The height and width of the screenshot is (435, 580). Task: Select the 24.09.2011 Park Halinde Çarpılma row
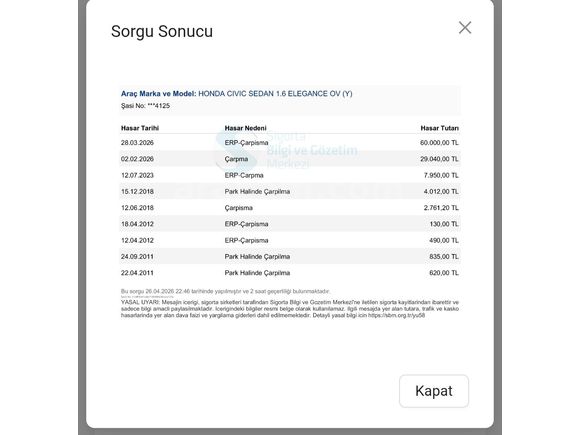[290, 257]
